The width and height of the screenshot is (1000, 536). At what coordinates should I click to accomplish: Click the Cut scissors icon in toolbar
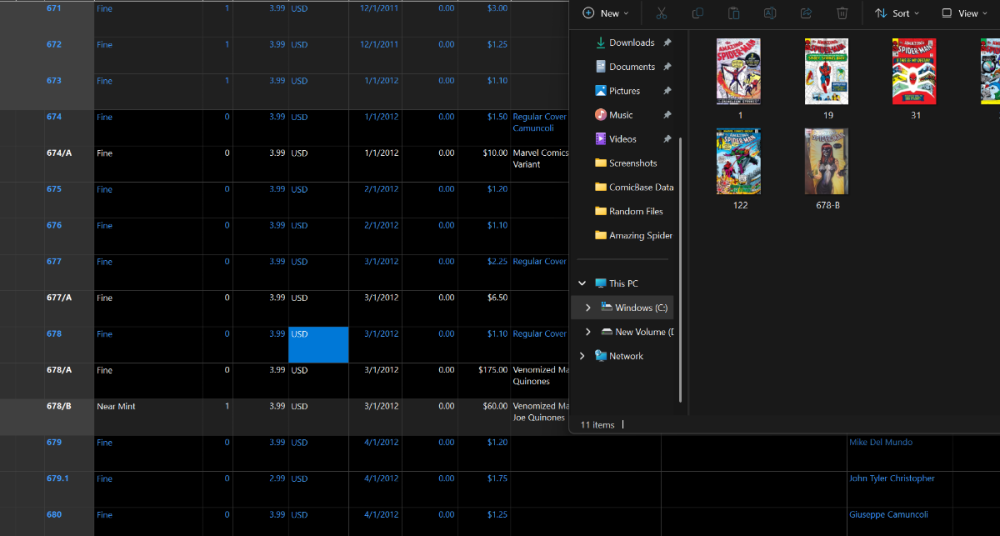(x=661, y=14)
